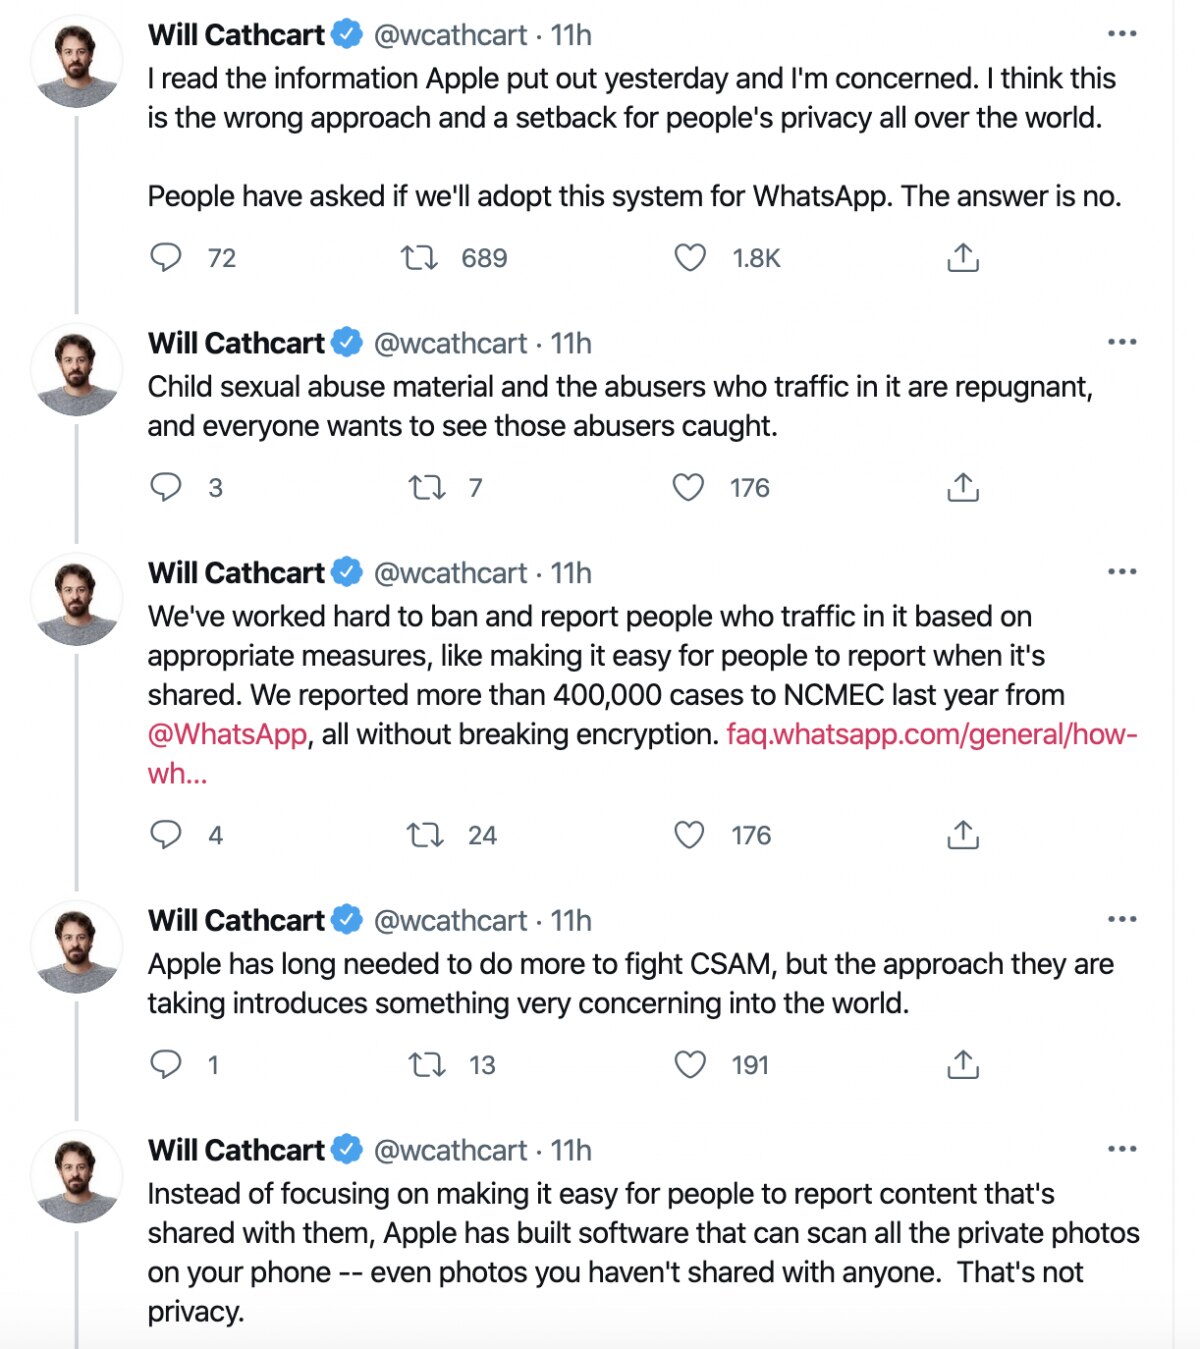The width and height of the screenshot is (1200, 1349).
Task: Retweet the tweet with 689 retweets
Action: 419,258
